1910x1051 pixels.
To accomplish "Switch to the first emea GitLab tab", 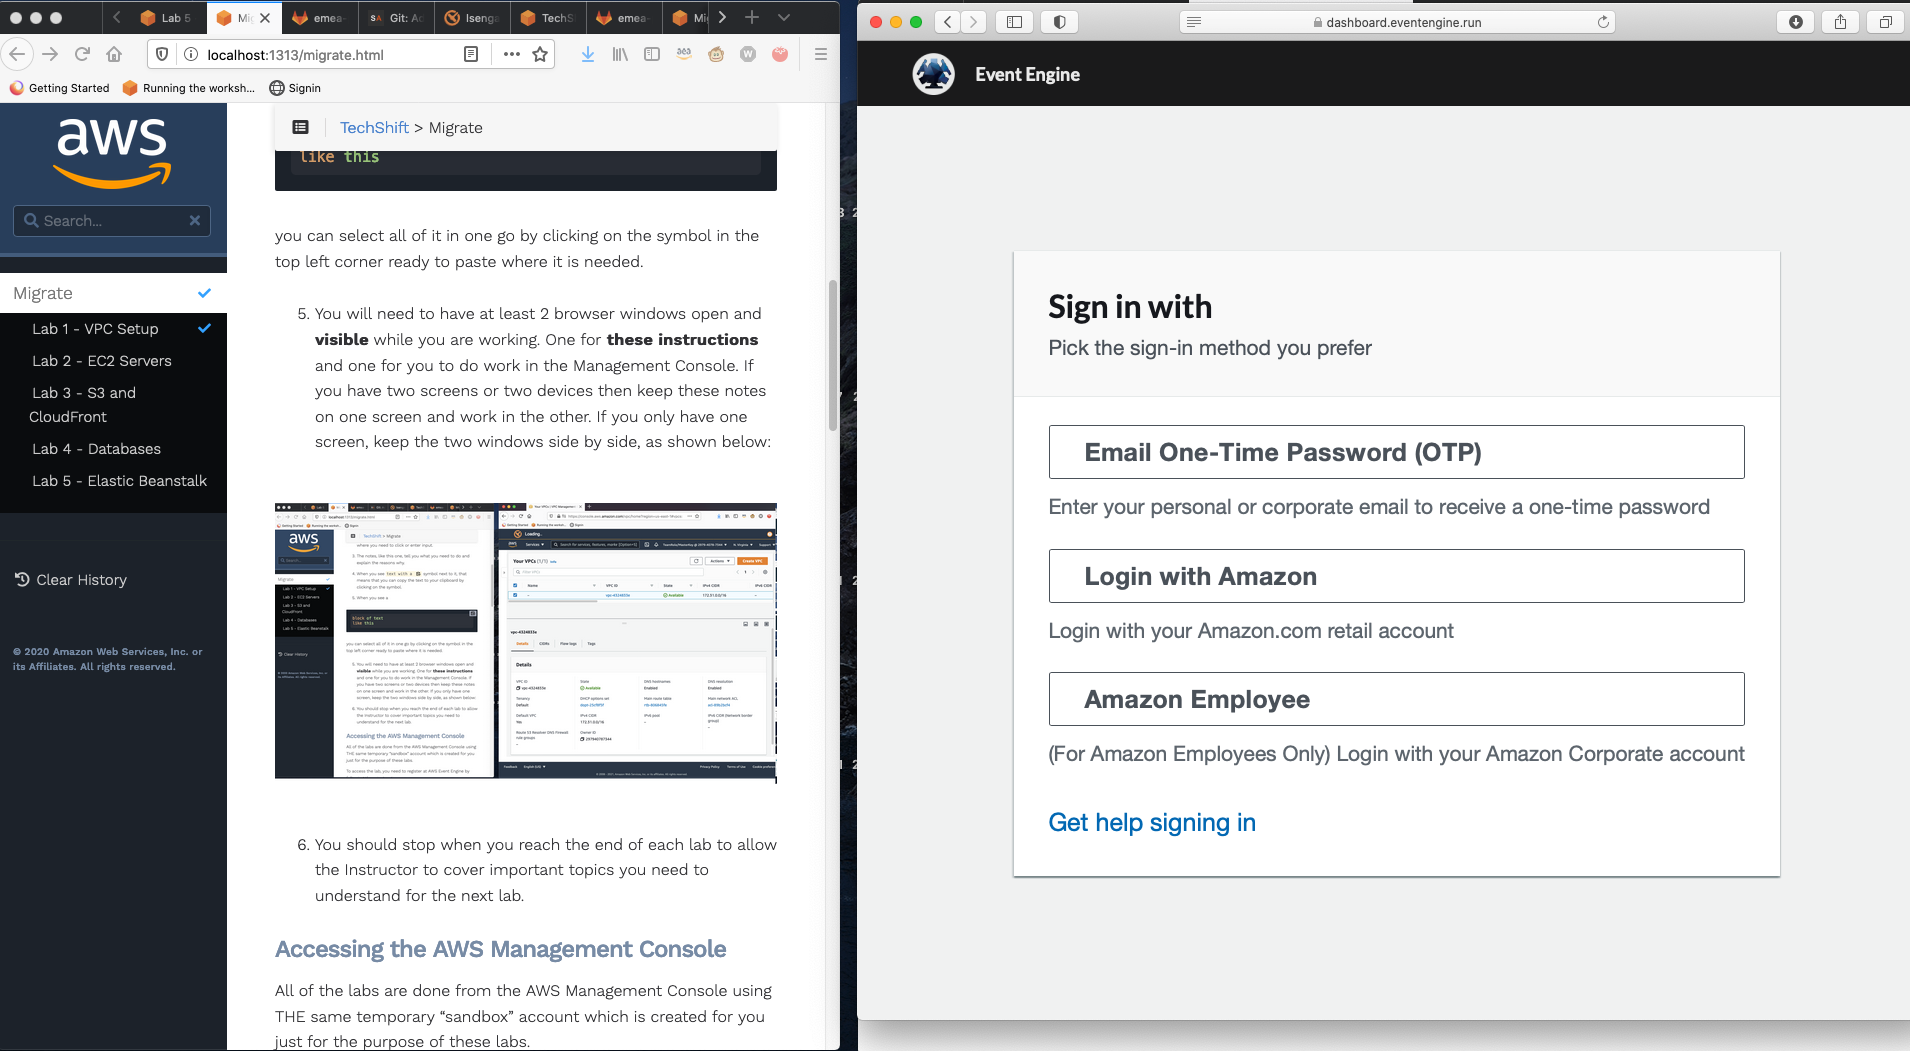I will click(320, 18).
